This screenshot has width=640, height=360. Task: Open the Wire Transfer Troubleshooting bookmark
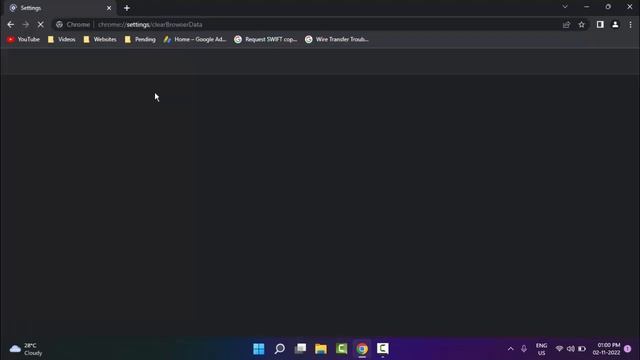click(337, 39)
